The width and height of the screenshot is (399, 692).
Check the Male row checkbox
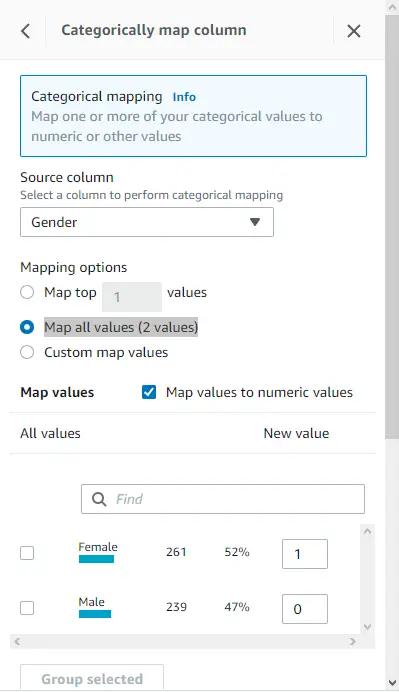(x=27, y=608)
